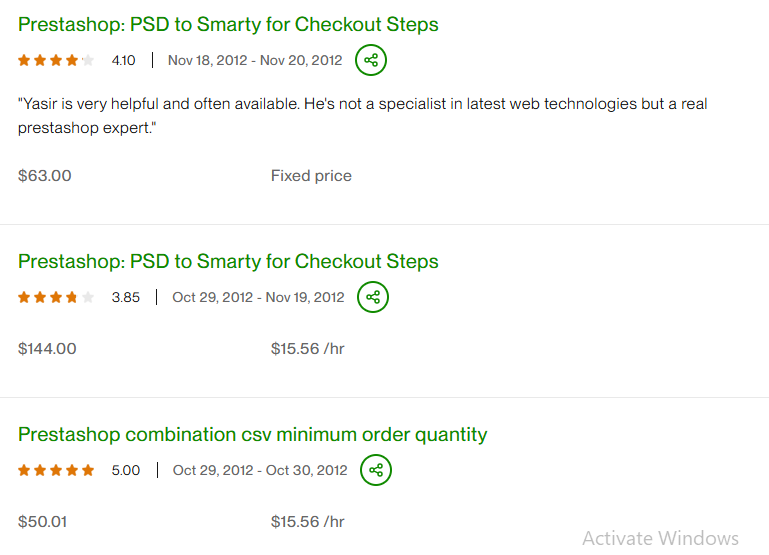Click the 5.00 rating score

coord(126,470)
